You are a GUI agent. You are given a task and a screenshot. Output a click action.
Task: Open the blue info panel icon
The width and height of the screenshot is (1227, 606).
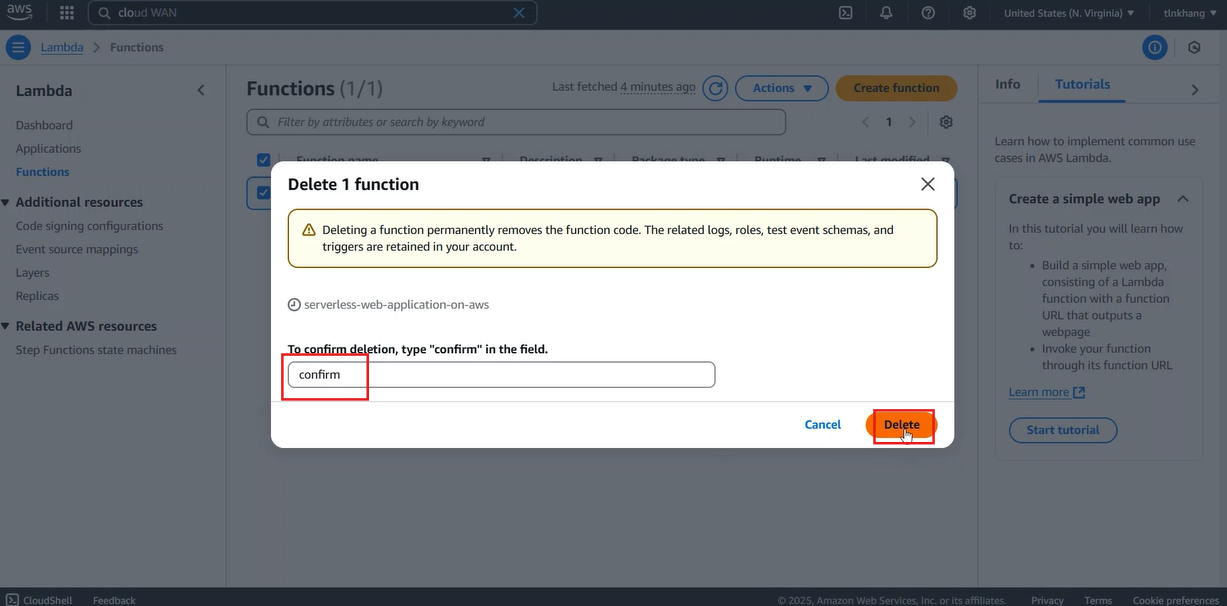1155,47
